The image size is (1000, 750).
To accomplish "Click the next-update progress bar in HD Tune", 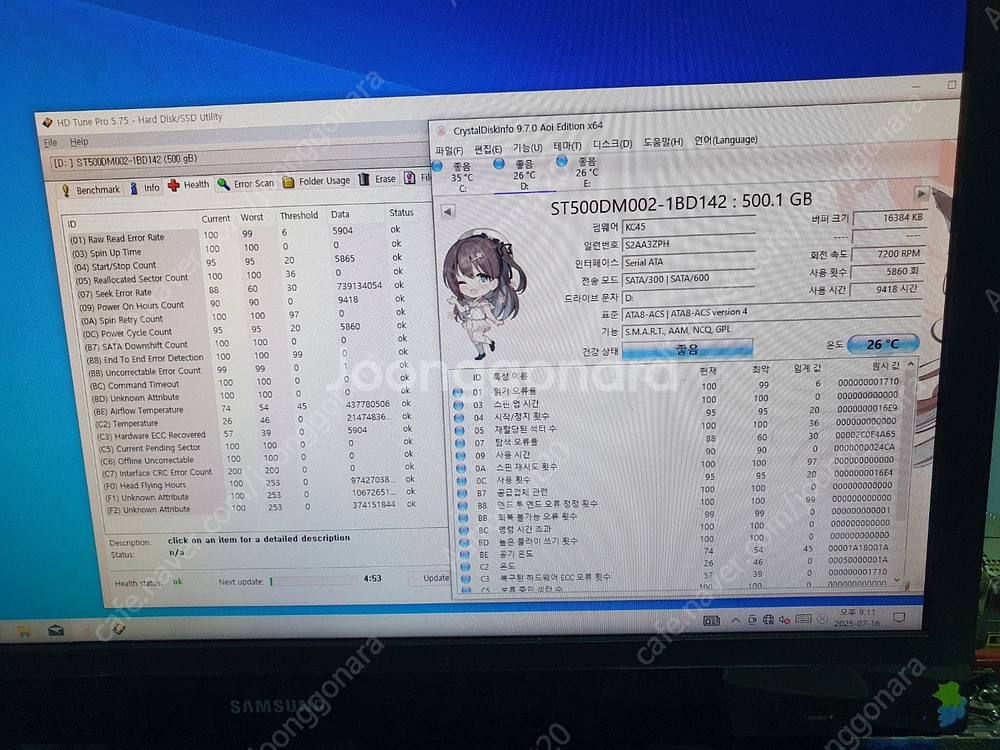I will pos(313,580).
